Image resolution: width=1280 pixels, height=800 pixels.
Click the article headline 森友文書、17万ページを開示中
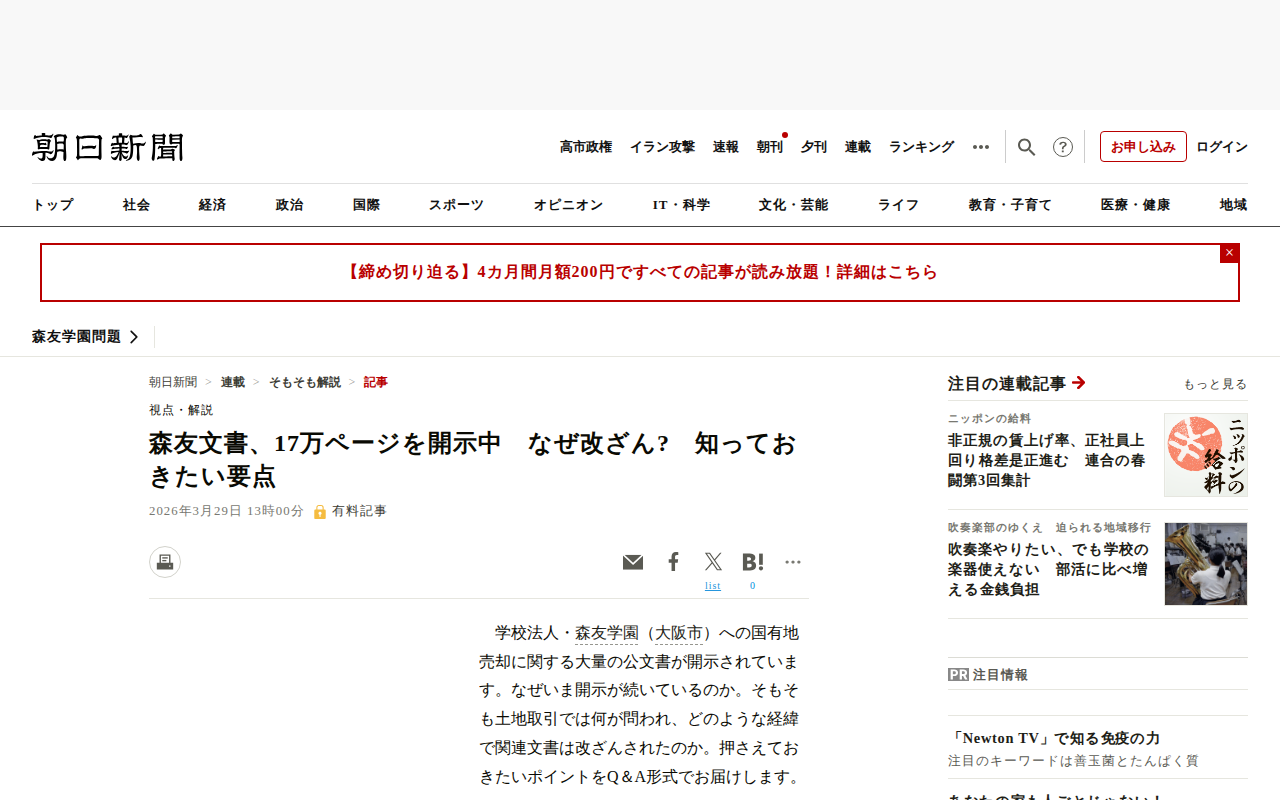click(x=473, y=460)
